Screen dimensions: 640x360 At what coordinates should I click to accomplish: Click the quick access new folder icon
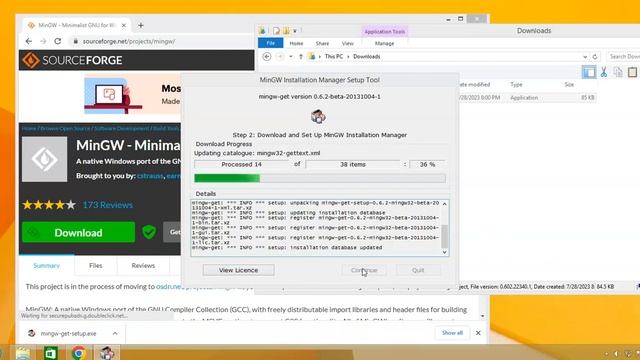click(x=286, y=31)
